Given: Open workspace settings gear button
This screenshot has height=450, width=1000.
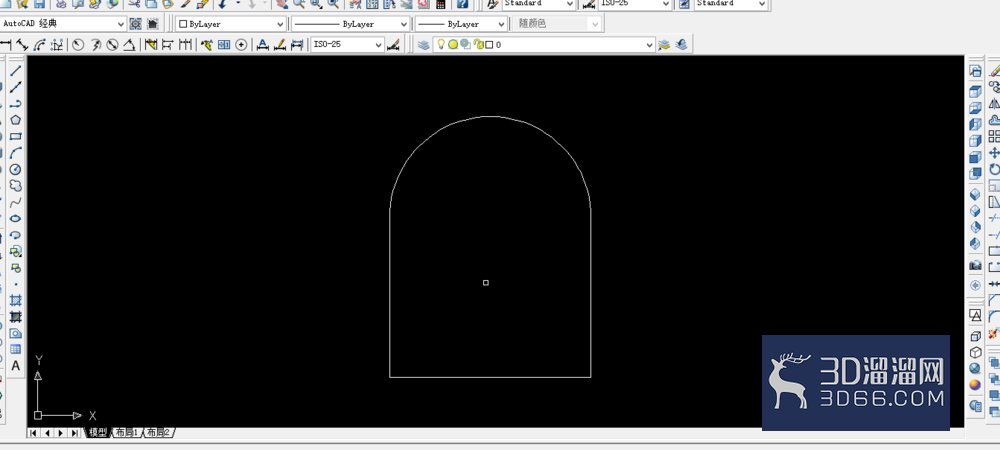Looking at the screenshot, I should click(x=135, y=24).
